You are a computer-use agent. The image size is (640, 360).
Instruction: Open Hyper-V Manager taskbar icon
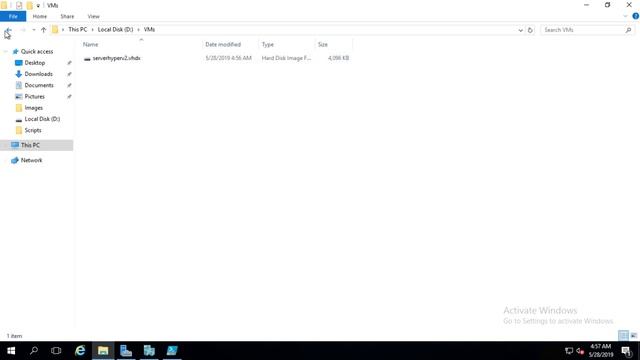click(x=149, y=351)
